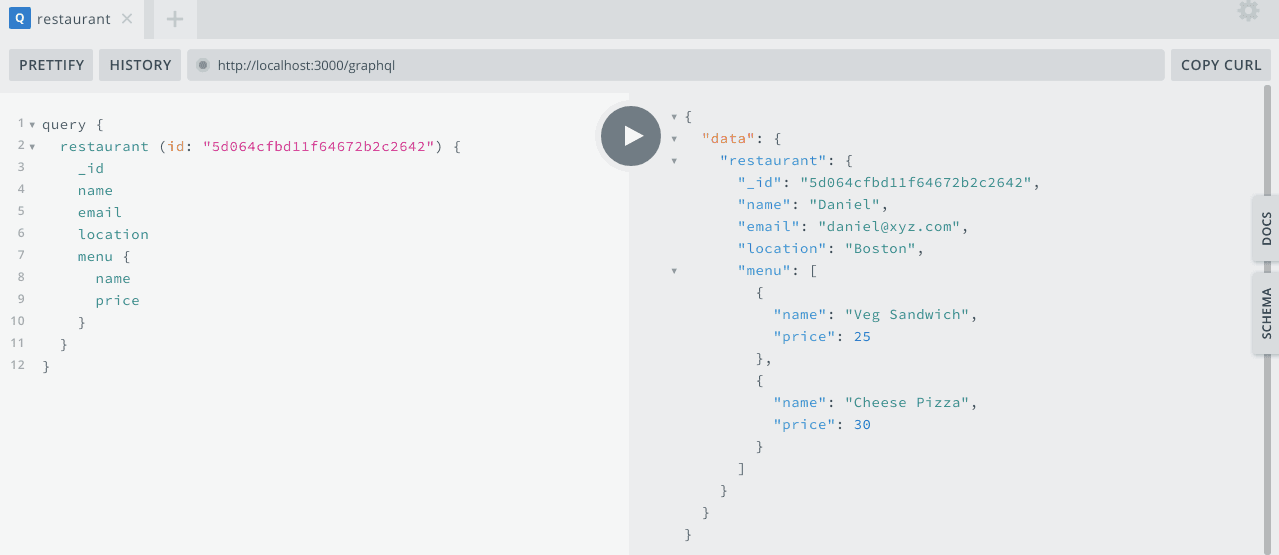Image resolution: width=1279 pixels, height=555 pixels.
Task: Collapse the "data" object in response
Action: (x=674, y=139)
